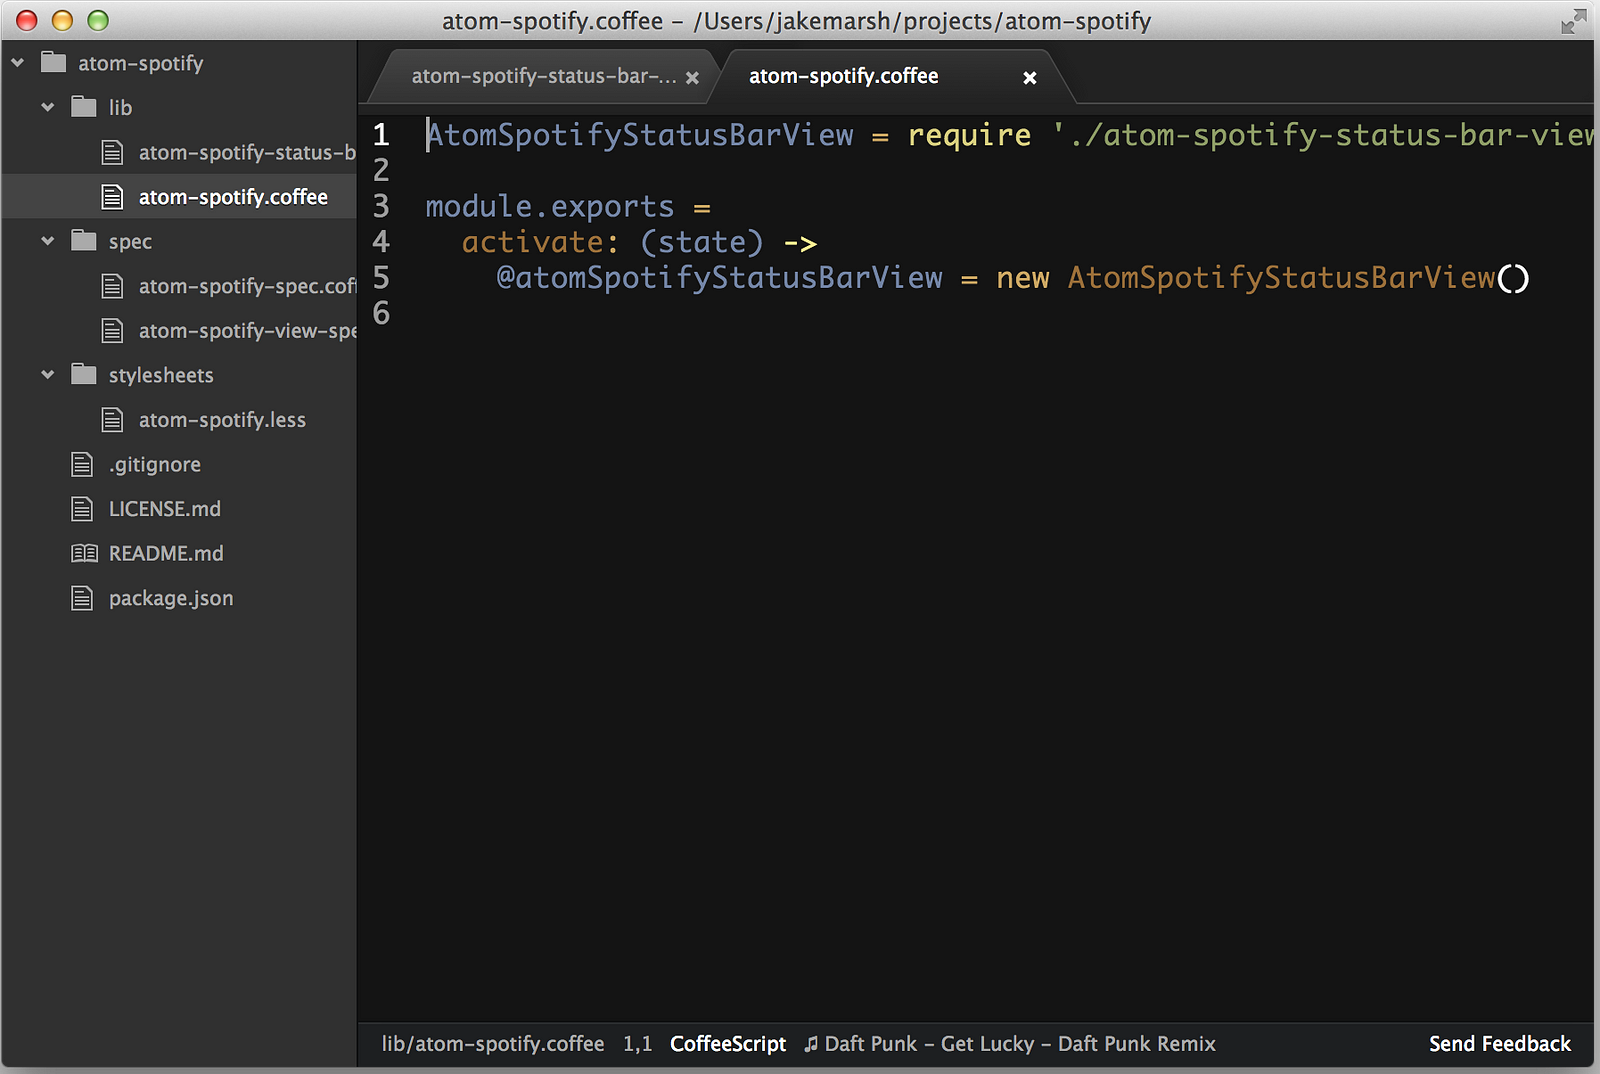The height and width of the screenshot is (1074, 1600).
Task: Click line number 5 in the gutter
Action: click(381, 278)
